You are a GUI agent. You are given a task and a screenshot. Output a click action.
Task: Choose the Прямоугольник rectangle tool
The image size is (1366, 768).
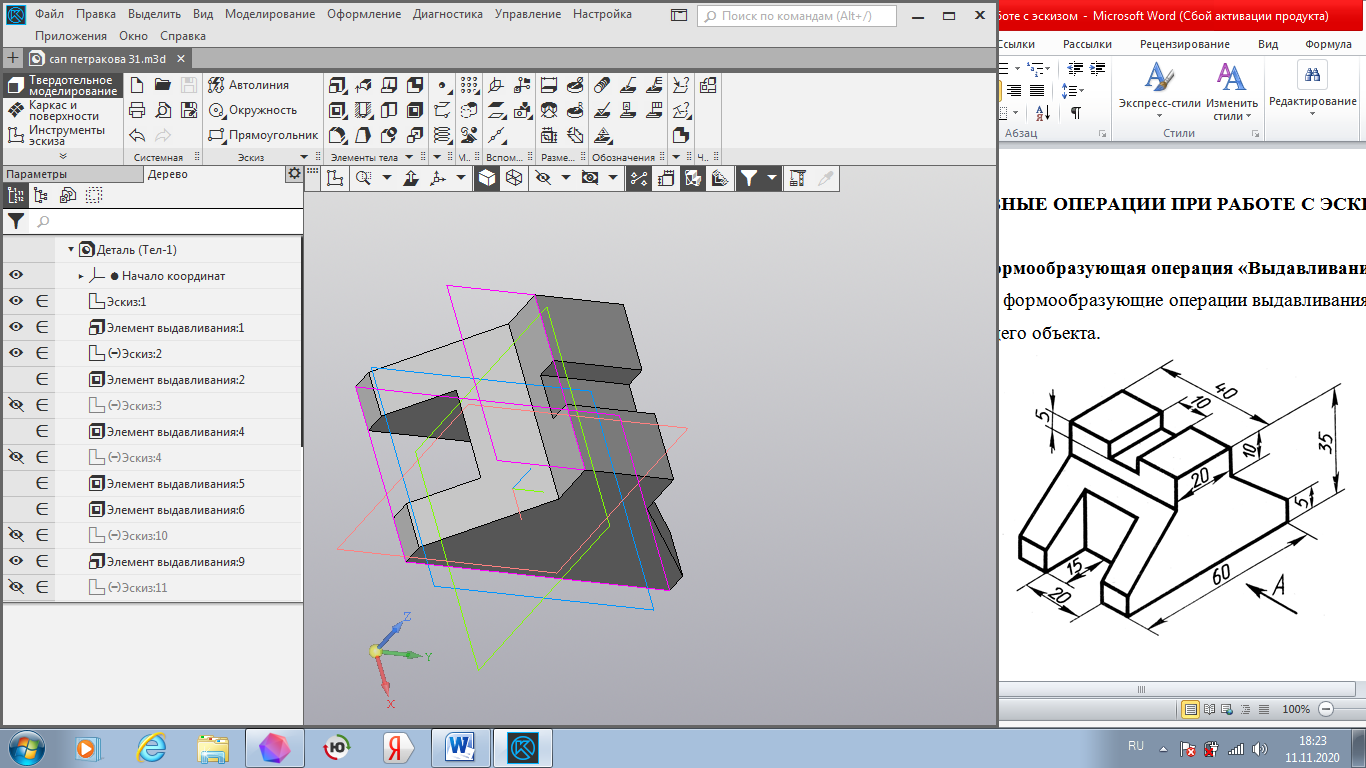[263, 135]
